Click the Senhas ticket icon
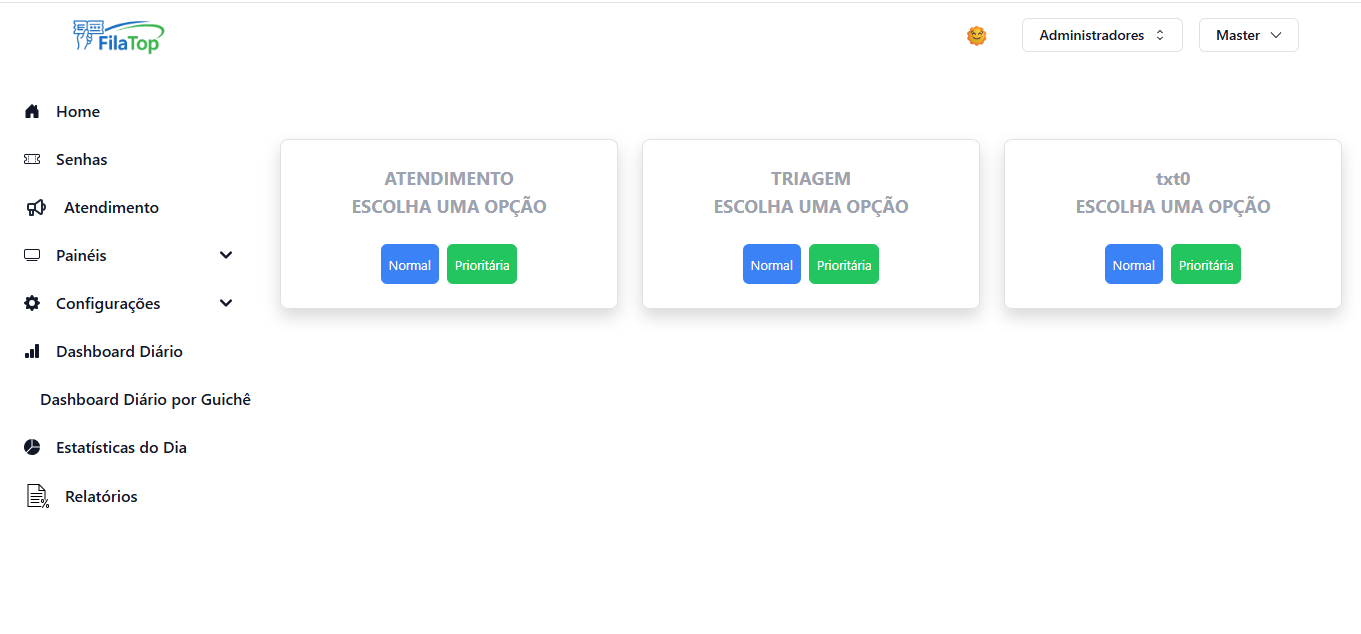The width and height of the screenshot is (1361, 634). click(x=32, y=160)
